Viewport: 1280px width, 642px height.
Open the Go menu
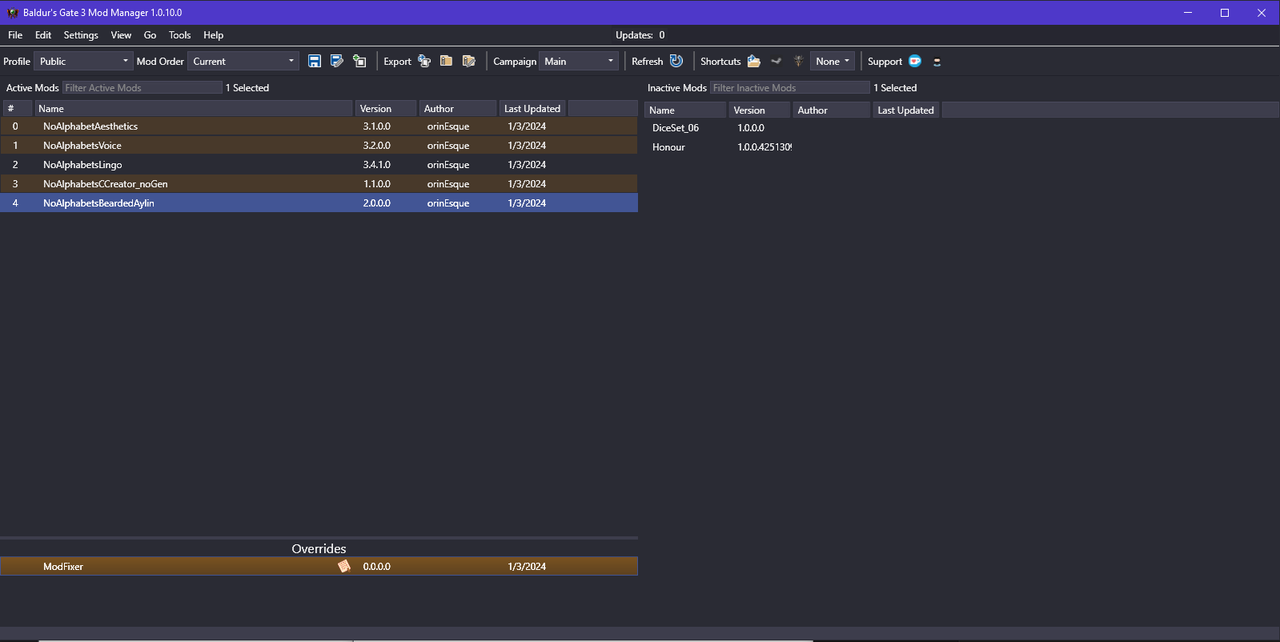[x=150, y=35]
